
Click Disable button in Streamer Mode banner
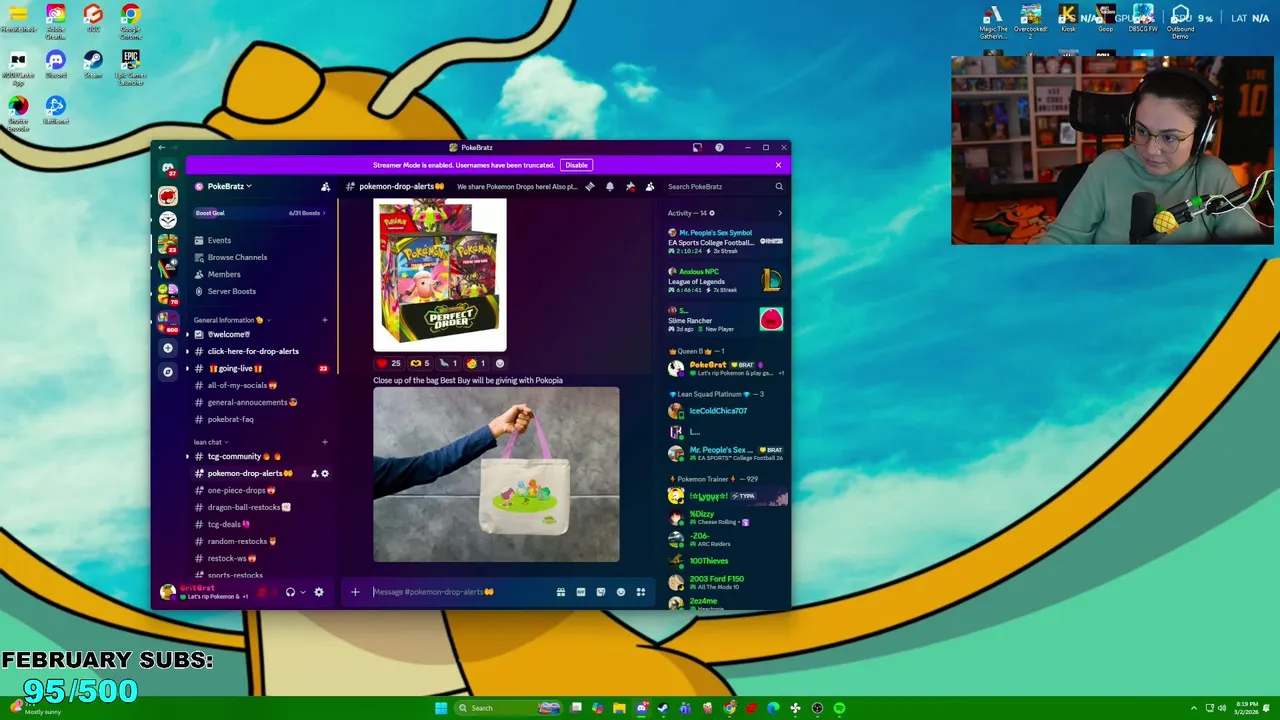point(576,165)
